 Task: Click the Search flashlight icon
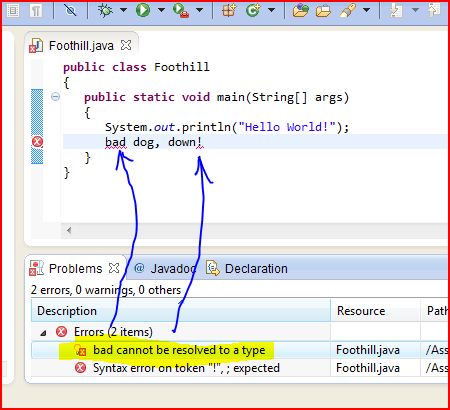pos(348,11)
